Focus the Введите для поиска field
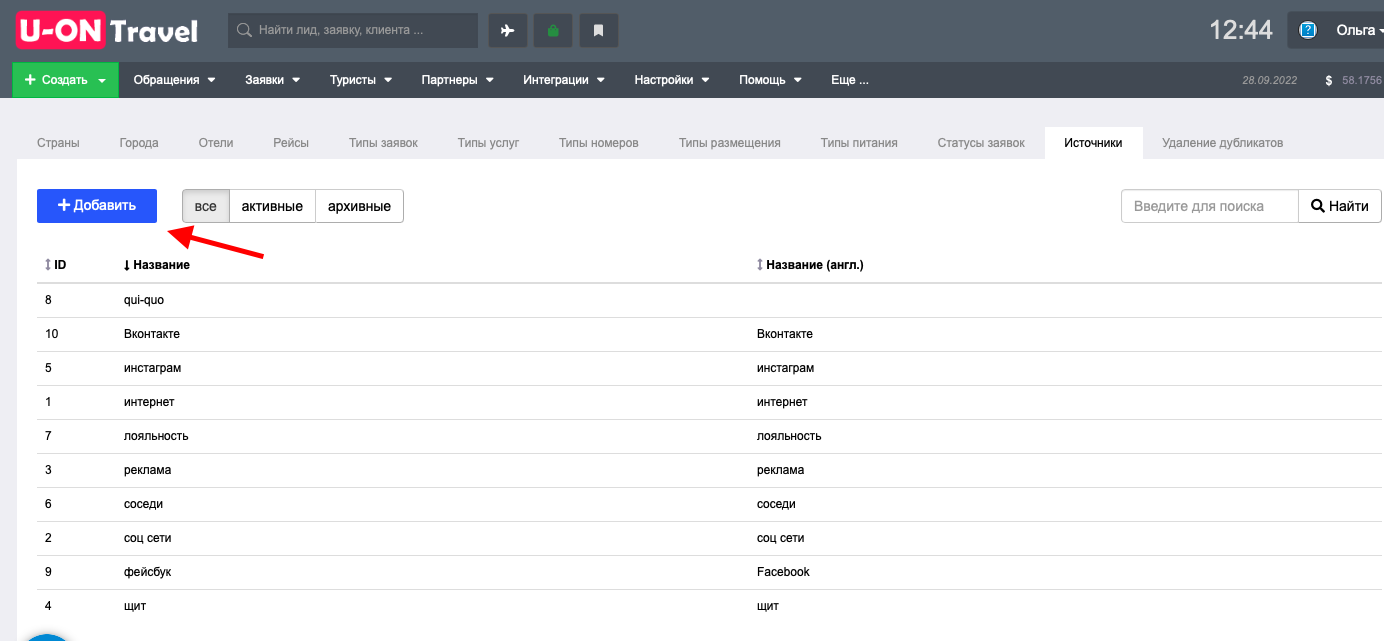The image size is (1384, 641). point(1210,206)
